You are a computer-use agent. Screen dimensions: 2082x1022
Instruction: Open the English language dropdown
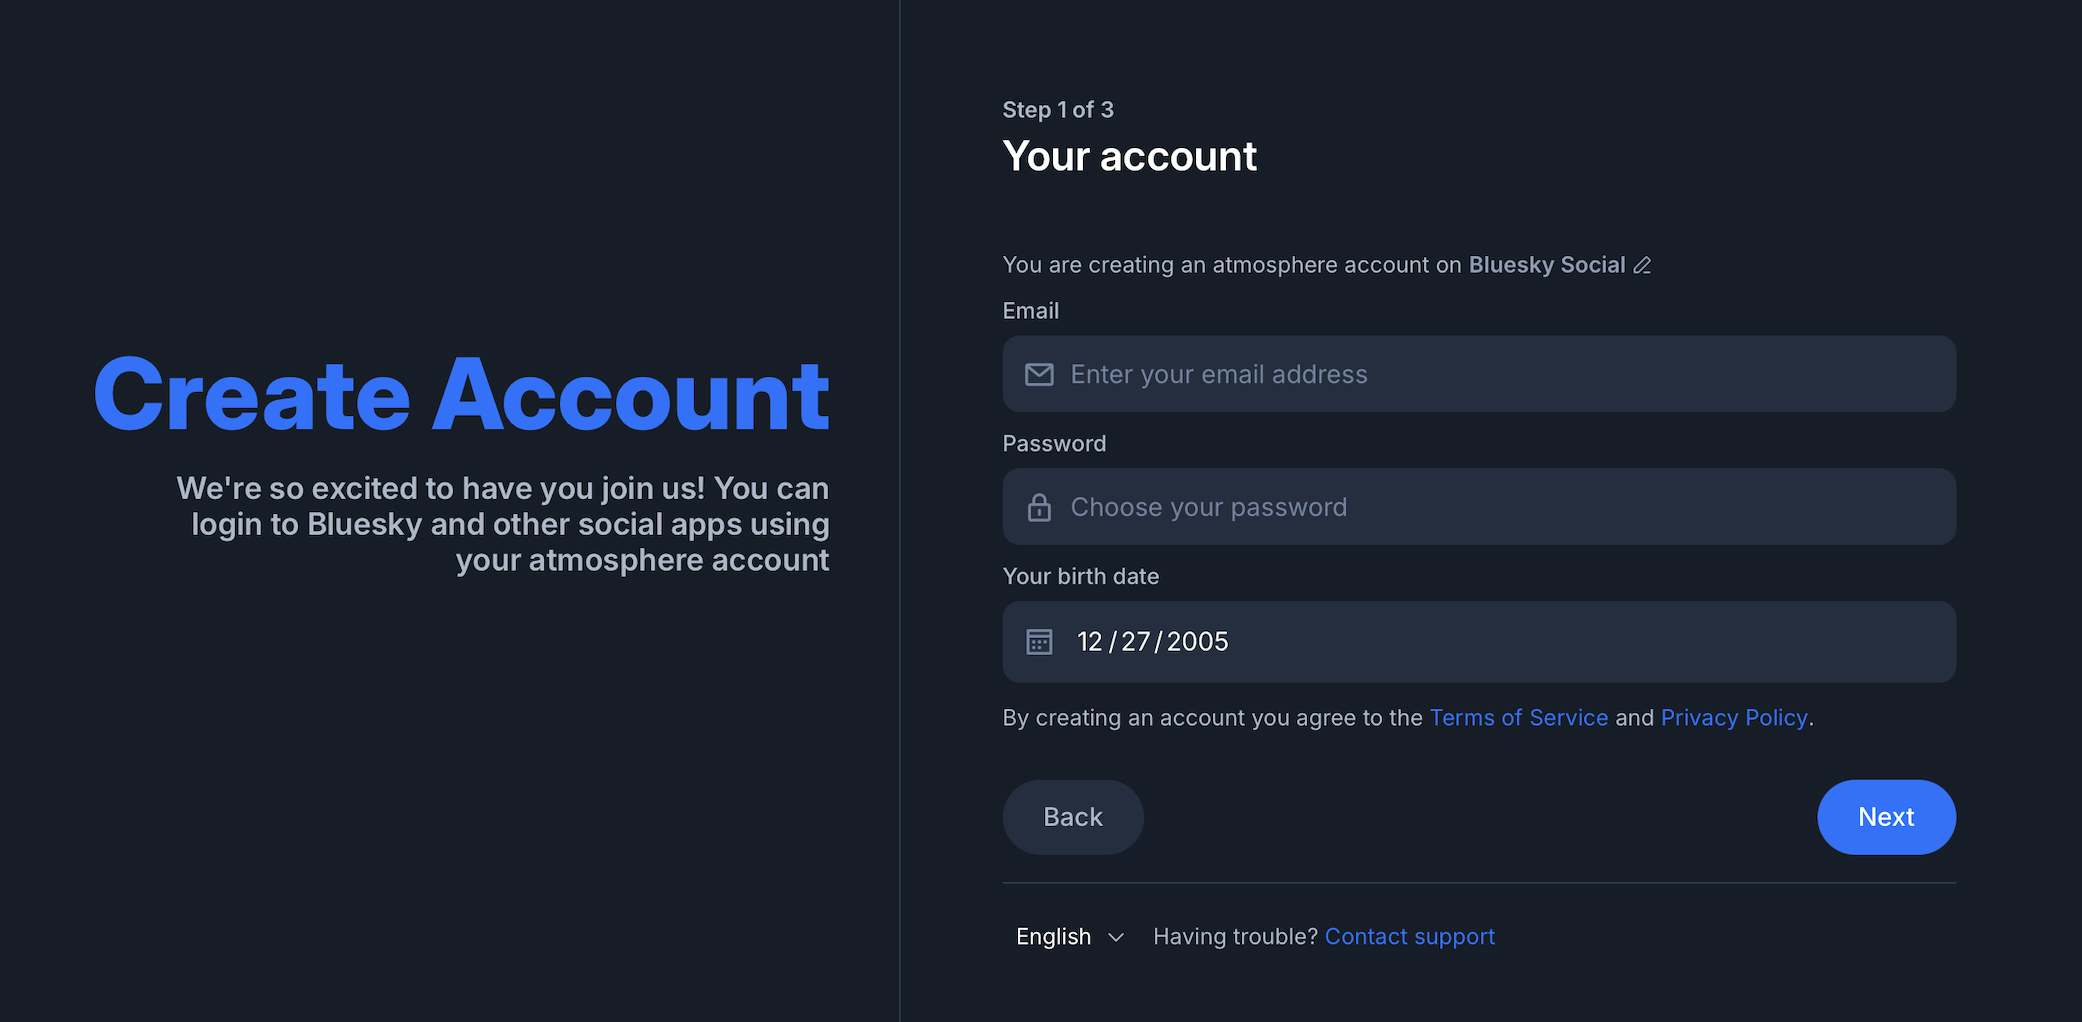1054,937
